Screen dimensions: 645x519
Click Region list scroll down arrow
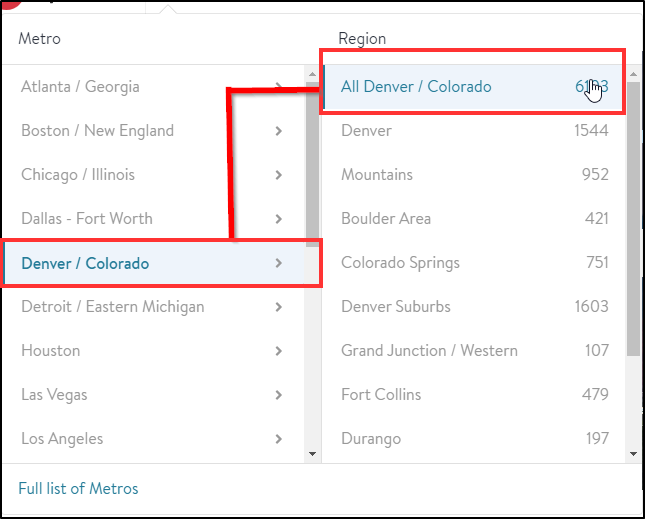[633, 454]
